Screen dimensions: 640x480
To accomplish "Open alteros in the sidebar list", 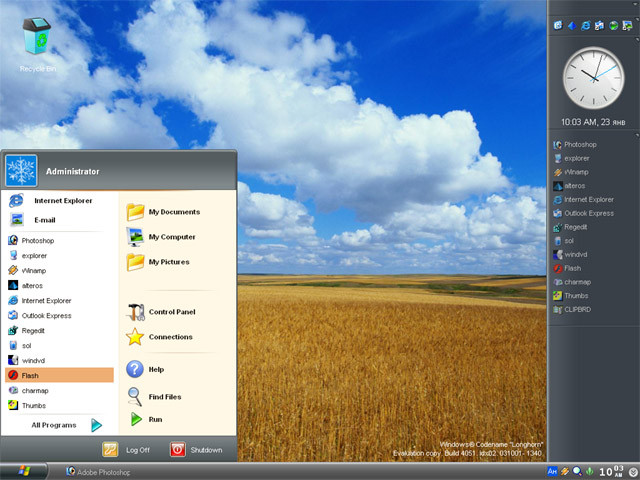I will pos(569,186).
